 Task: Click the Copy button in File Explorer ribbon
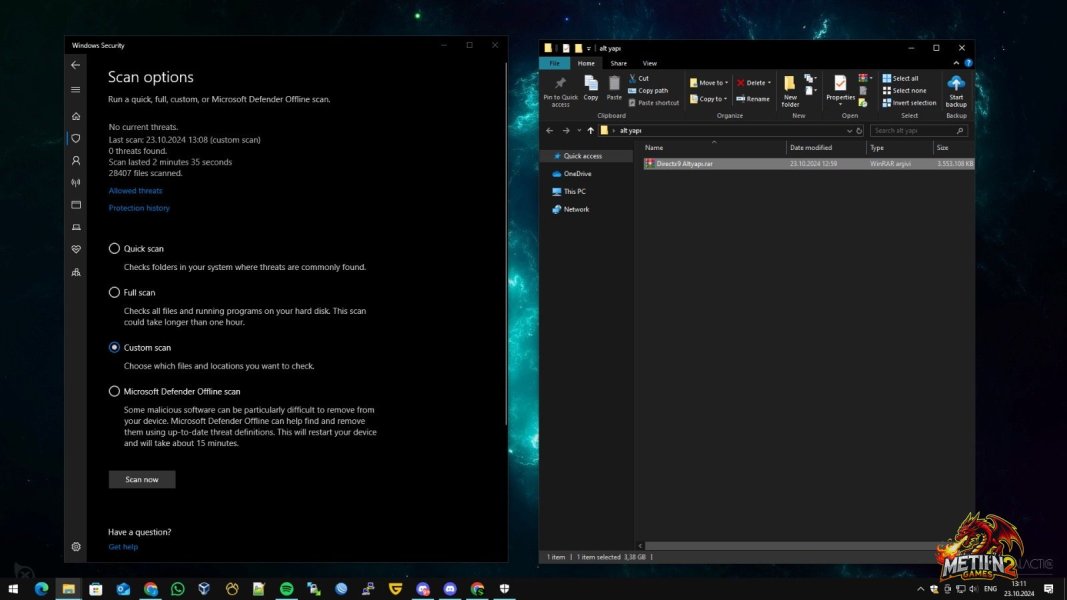[591, 88]
